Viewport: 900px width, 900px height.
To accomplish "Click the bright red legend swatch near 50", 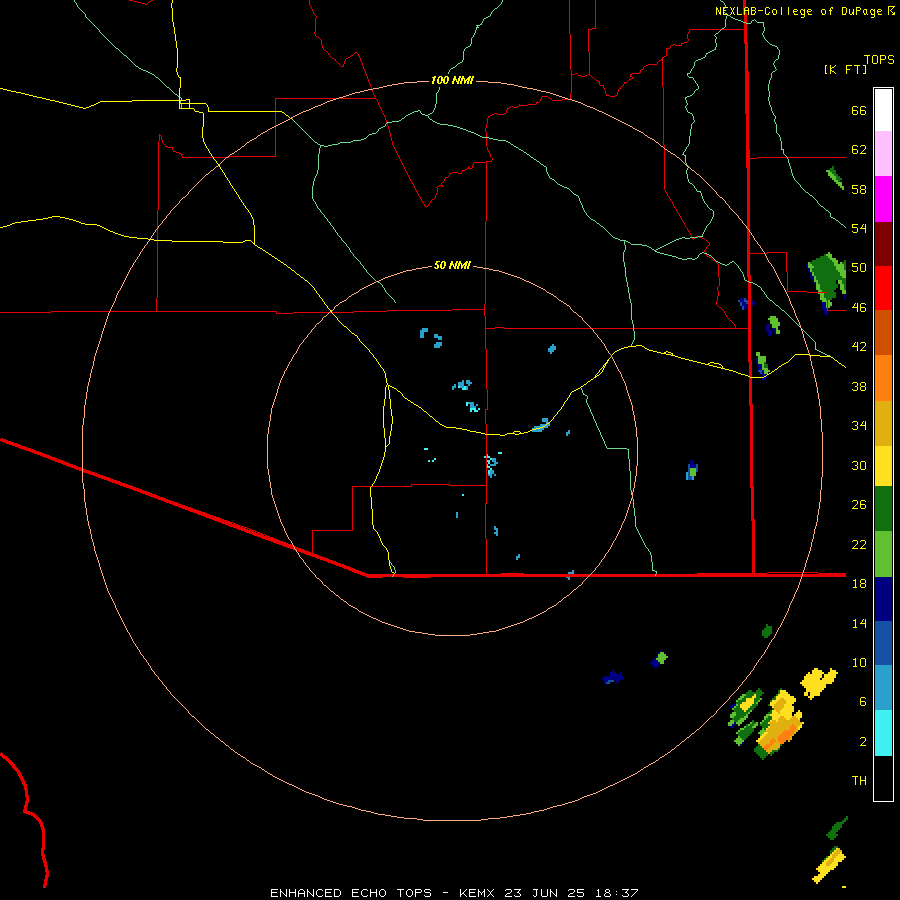I will click(883, 288).
